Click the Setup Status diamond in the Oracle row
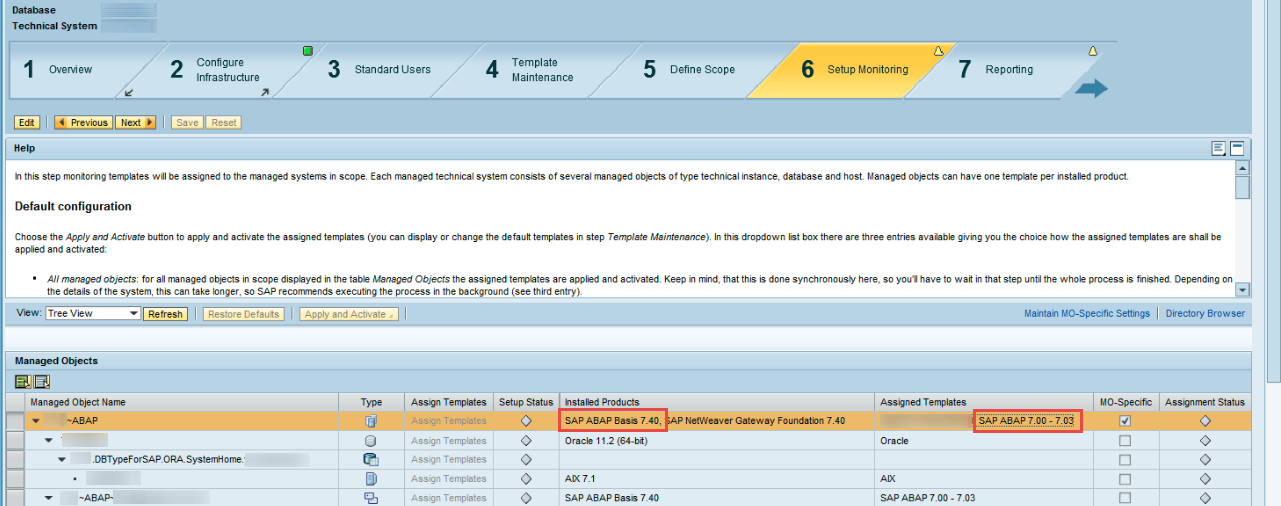The height and width of the screenshot is (506, 1281). click(x=526, y=440)
